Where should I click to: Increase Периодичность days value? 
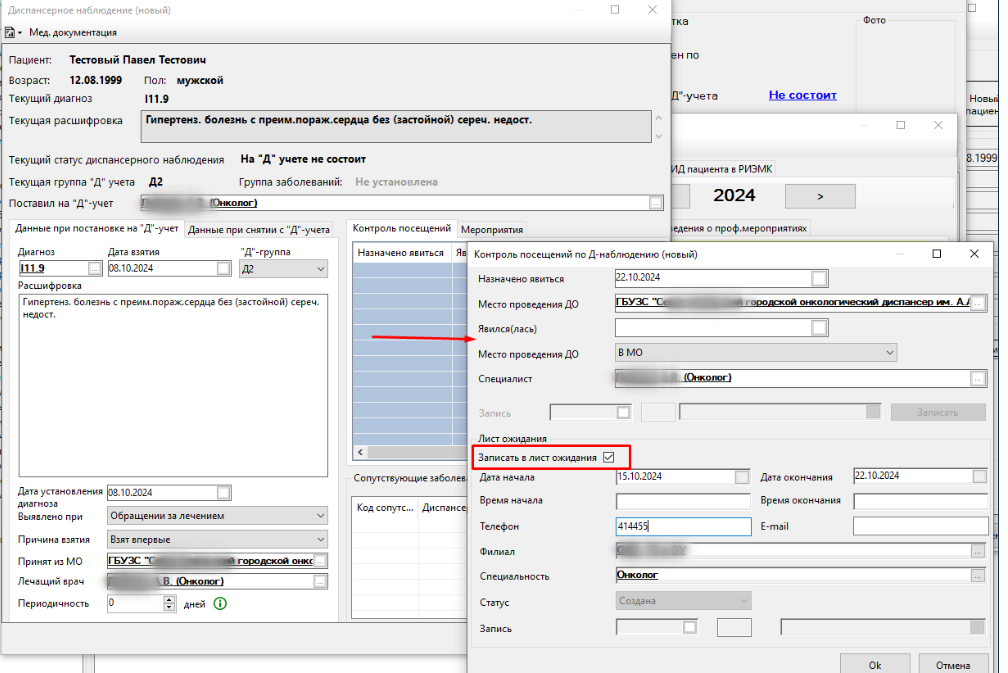pos(169,600)
